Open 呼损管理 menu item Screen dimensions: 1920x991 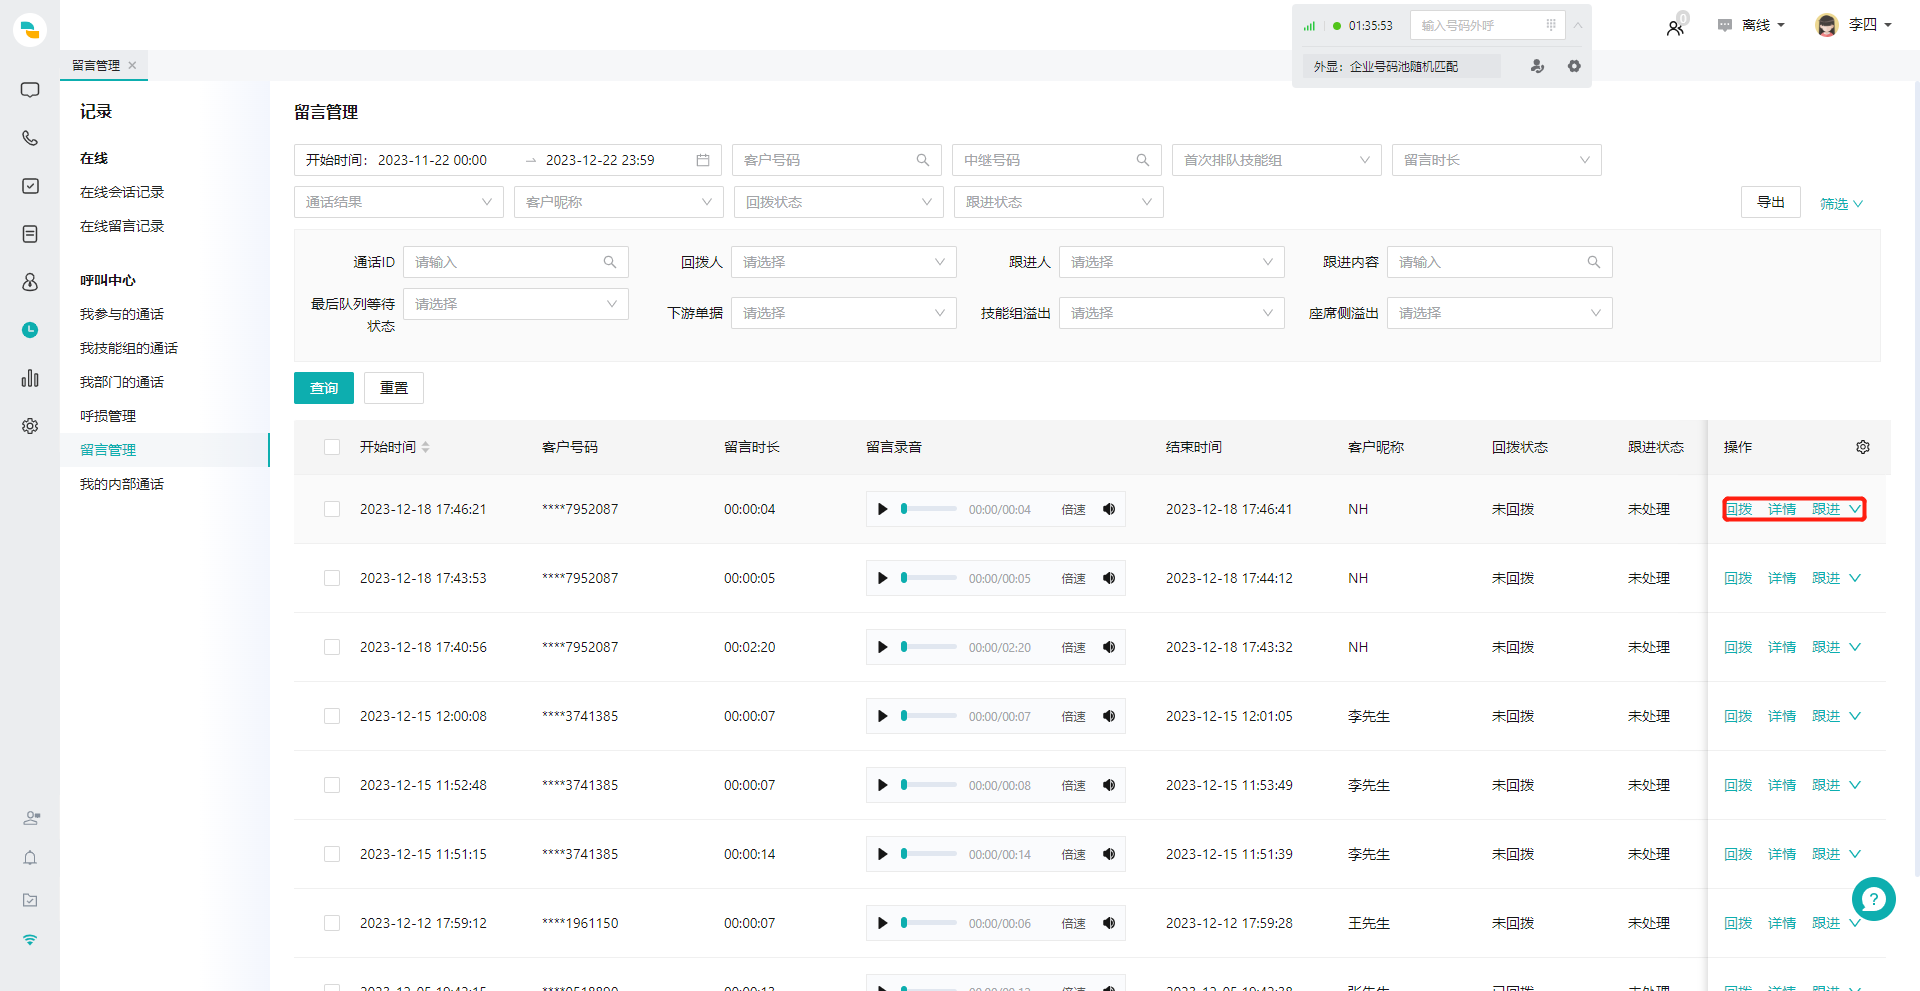click(x=108, y=416)
